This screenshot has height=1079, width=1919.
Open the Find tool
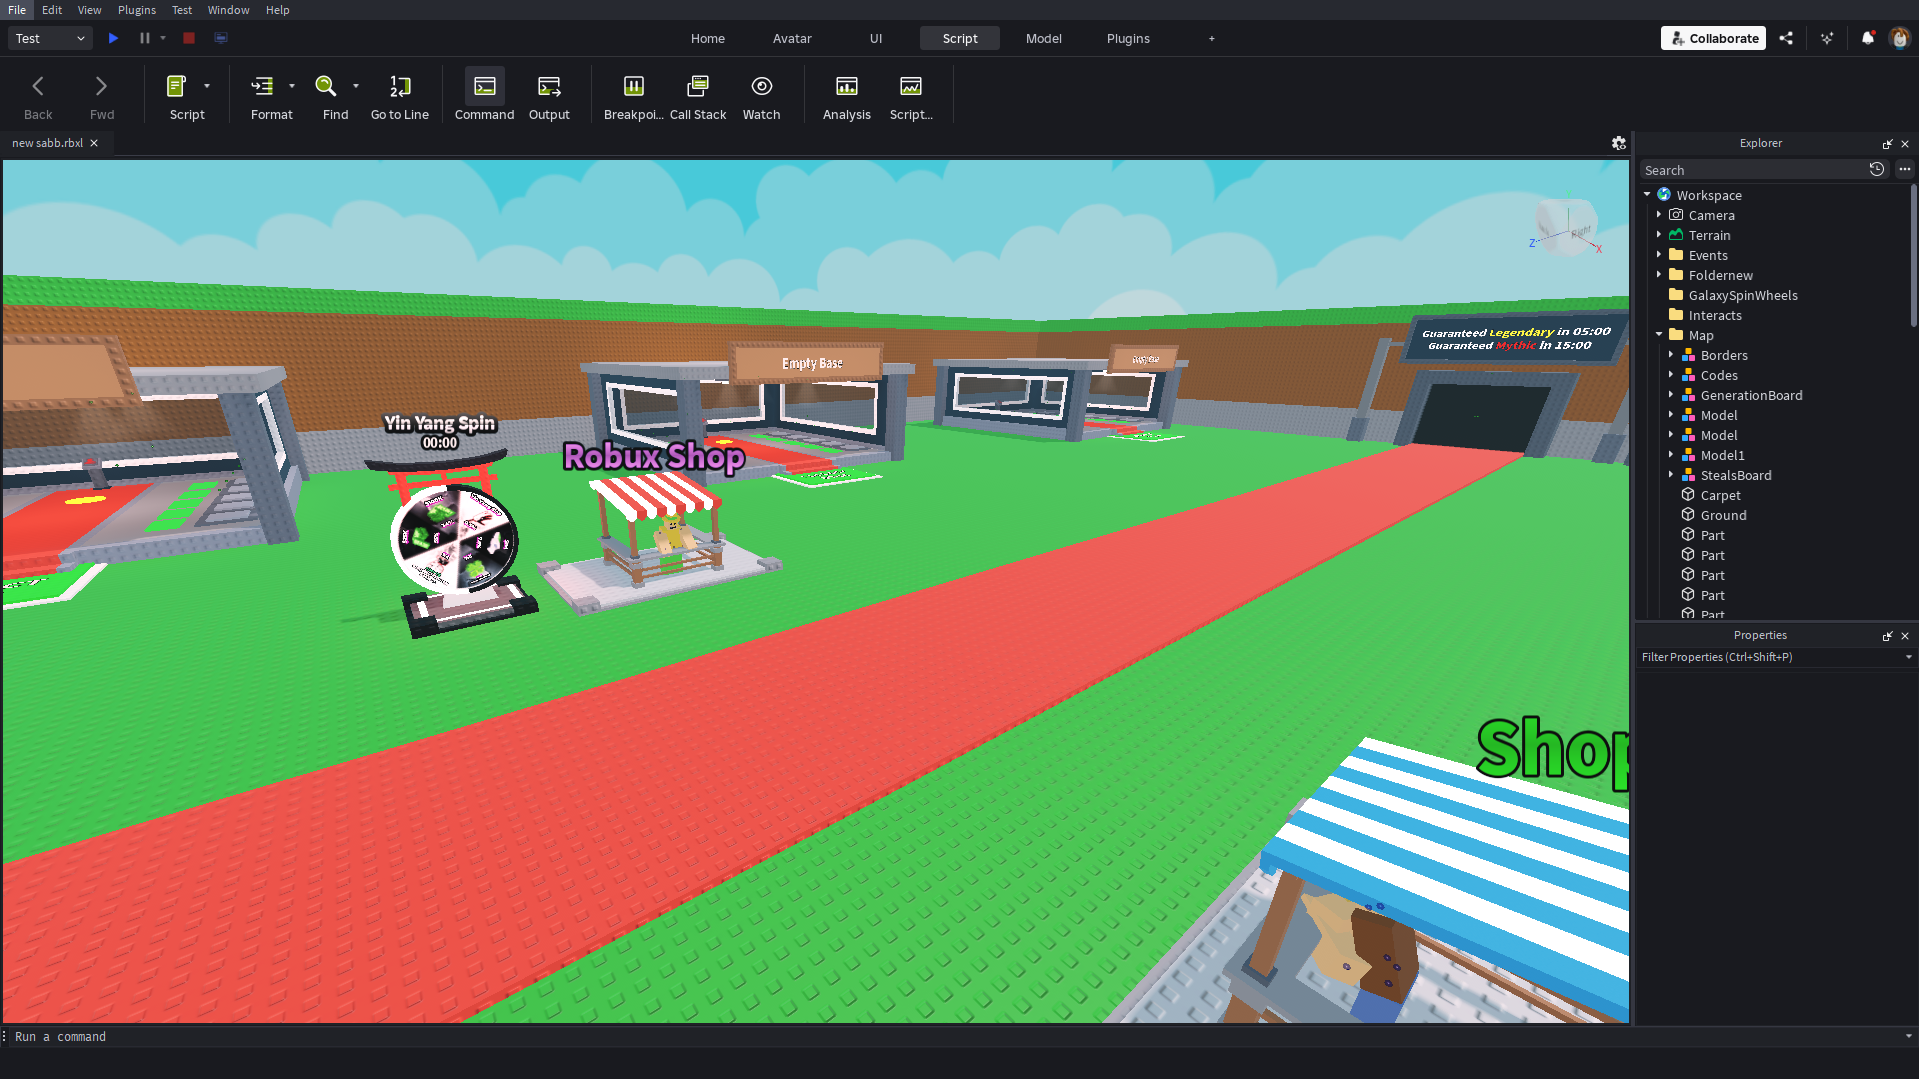(330, 95)
